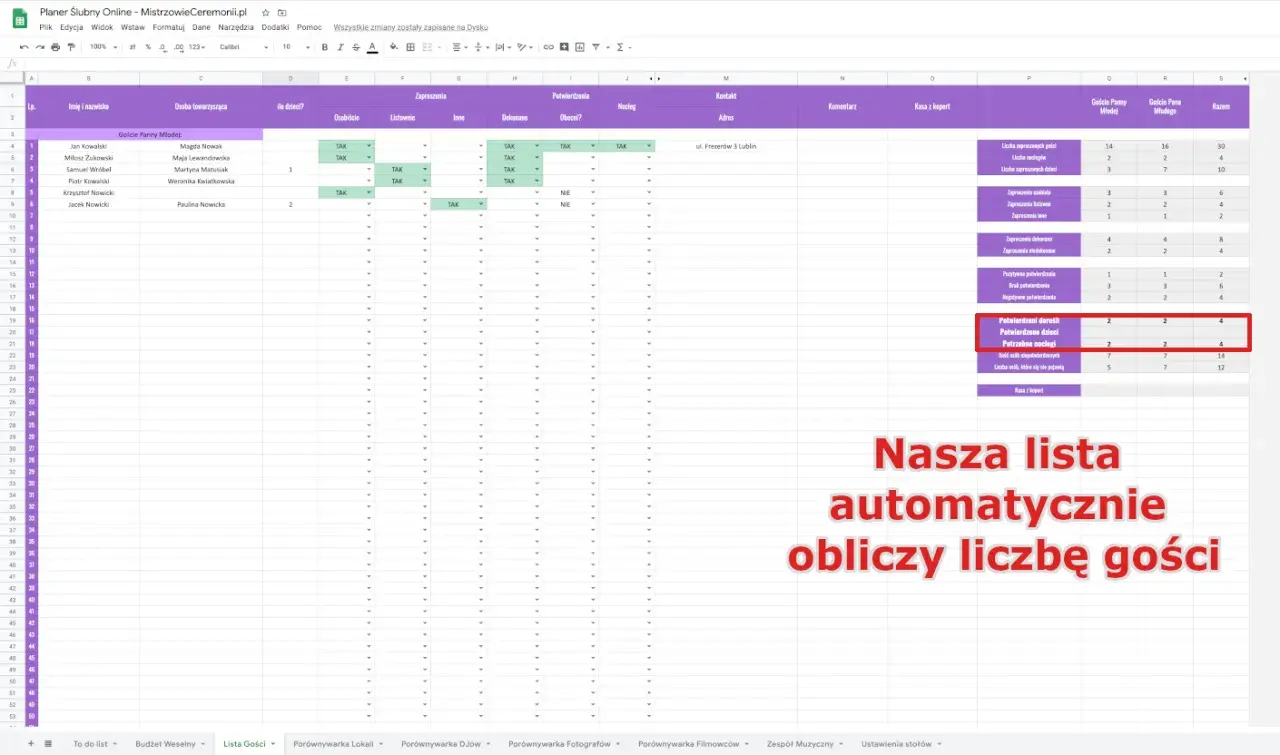Format cell as percent
This screenshot has width=1280, height=755.
point(148,47)
